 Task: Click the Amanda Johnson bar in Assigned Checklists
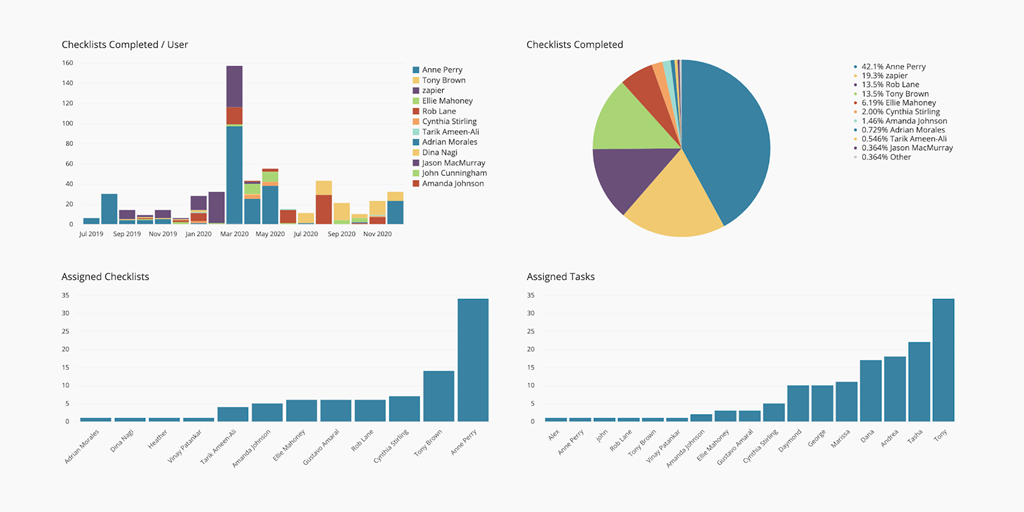267,412
